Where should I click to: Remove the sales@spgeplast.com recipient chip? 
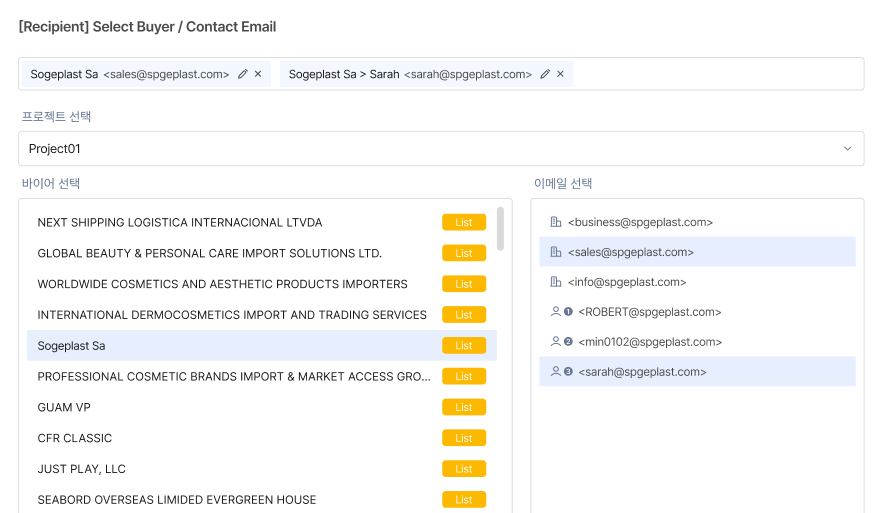tap(258, 74)
